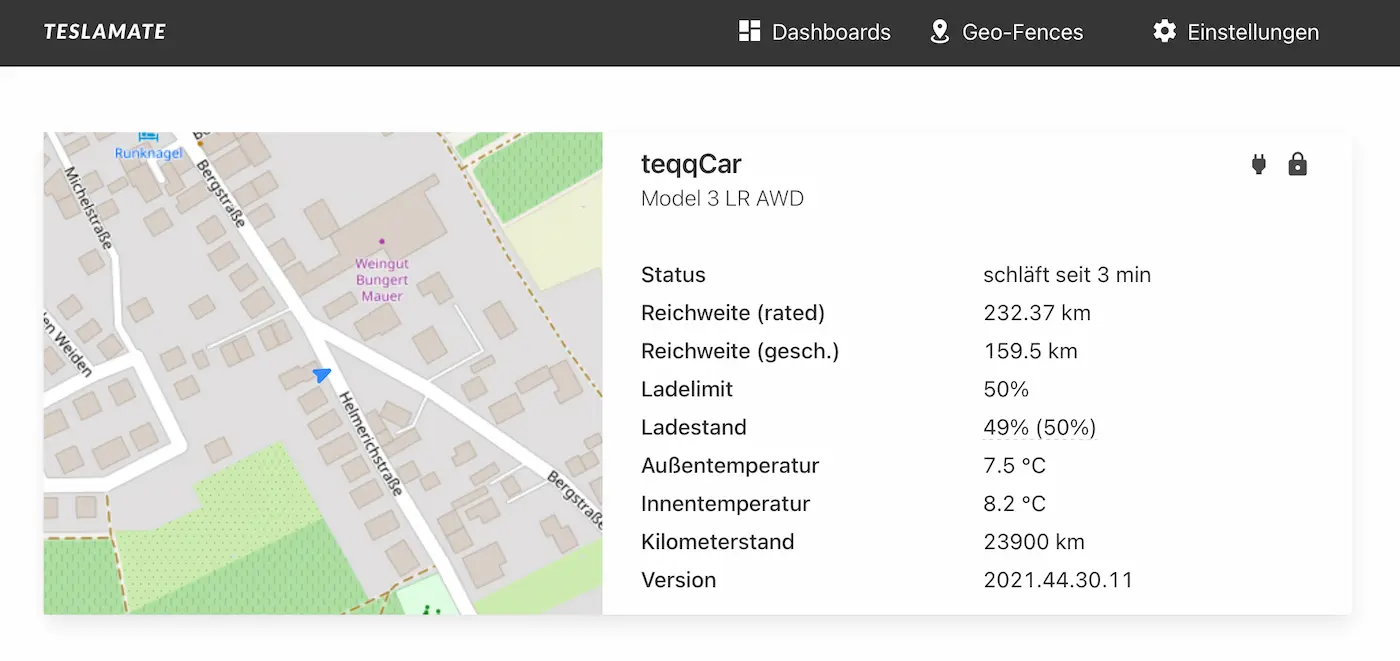Open the Dashboards menu item

(x=830, y=32)
